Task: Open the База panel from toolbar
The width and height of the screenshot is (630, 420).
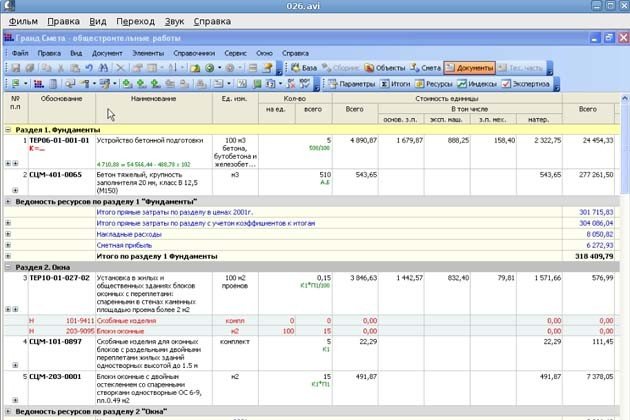Action: coord(304,67)
